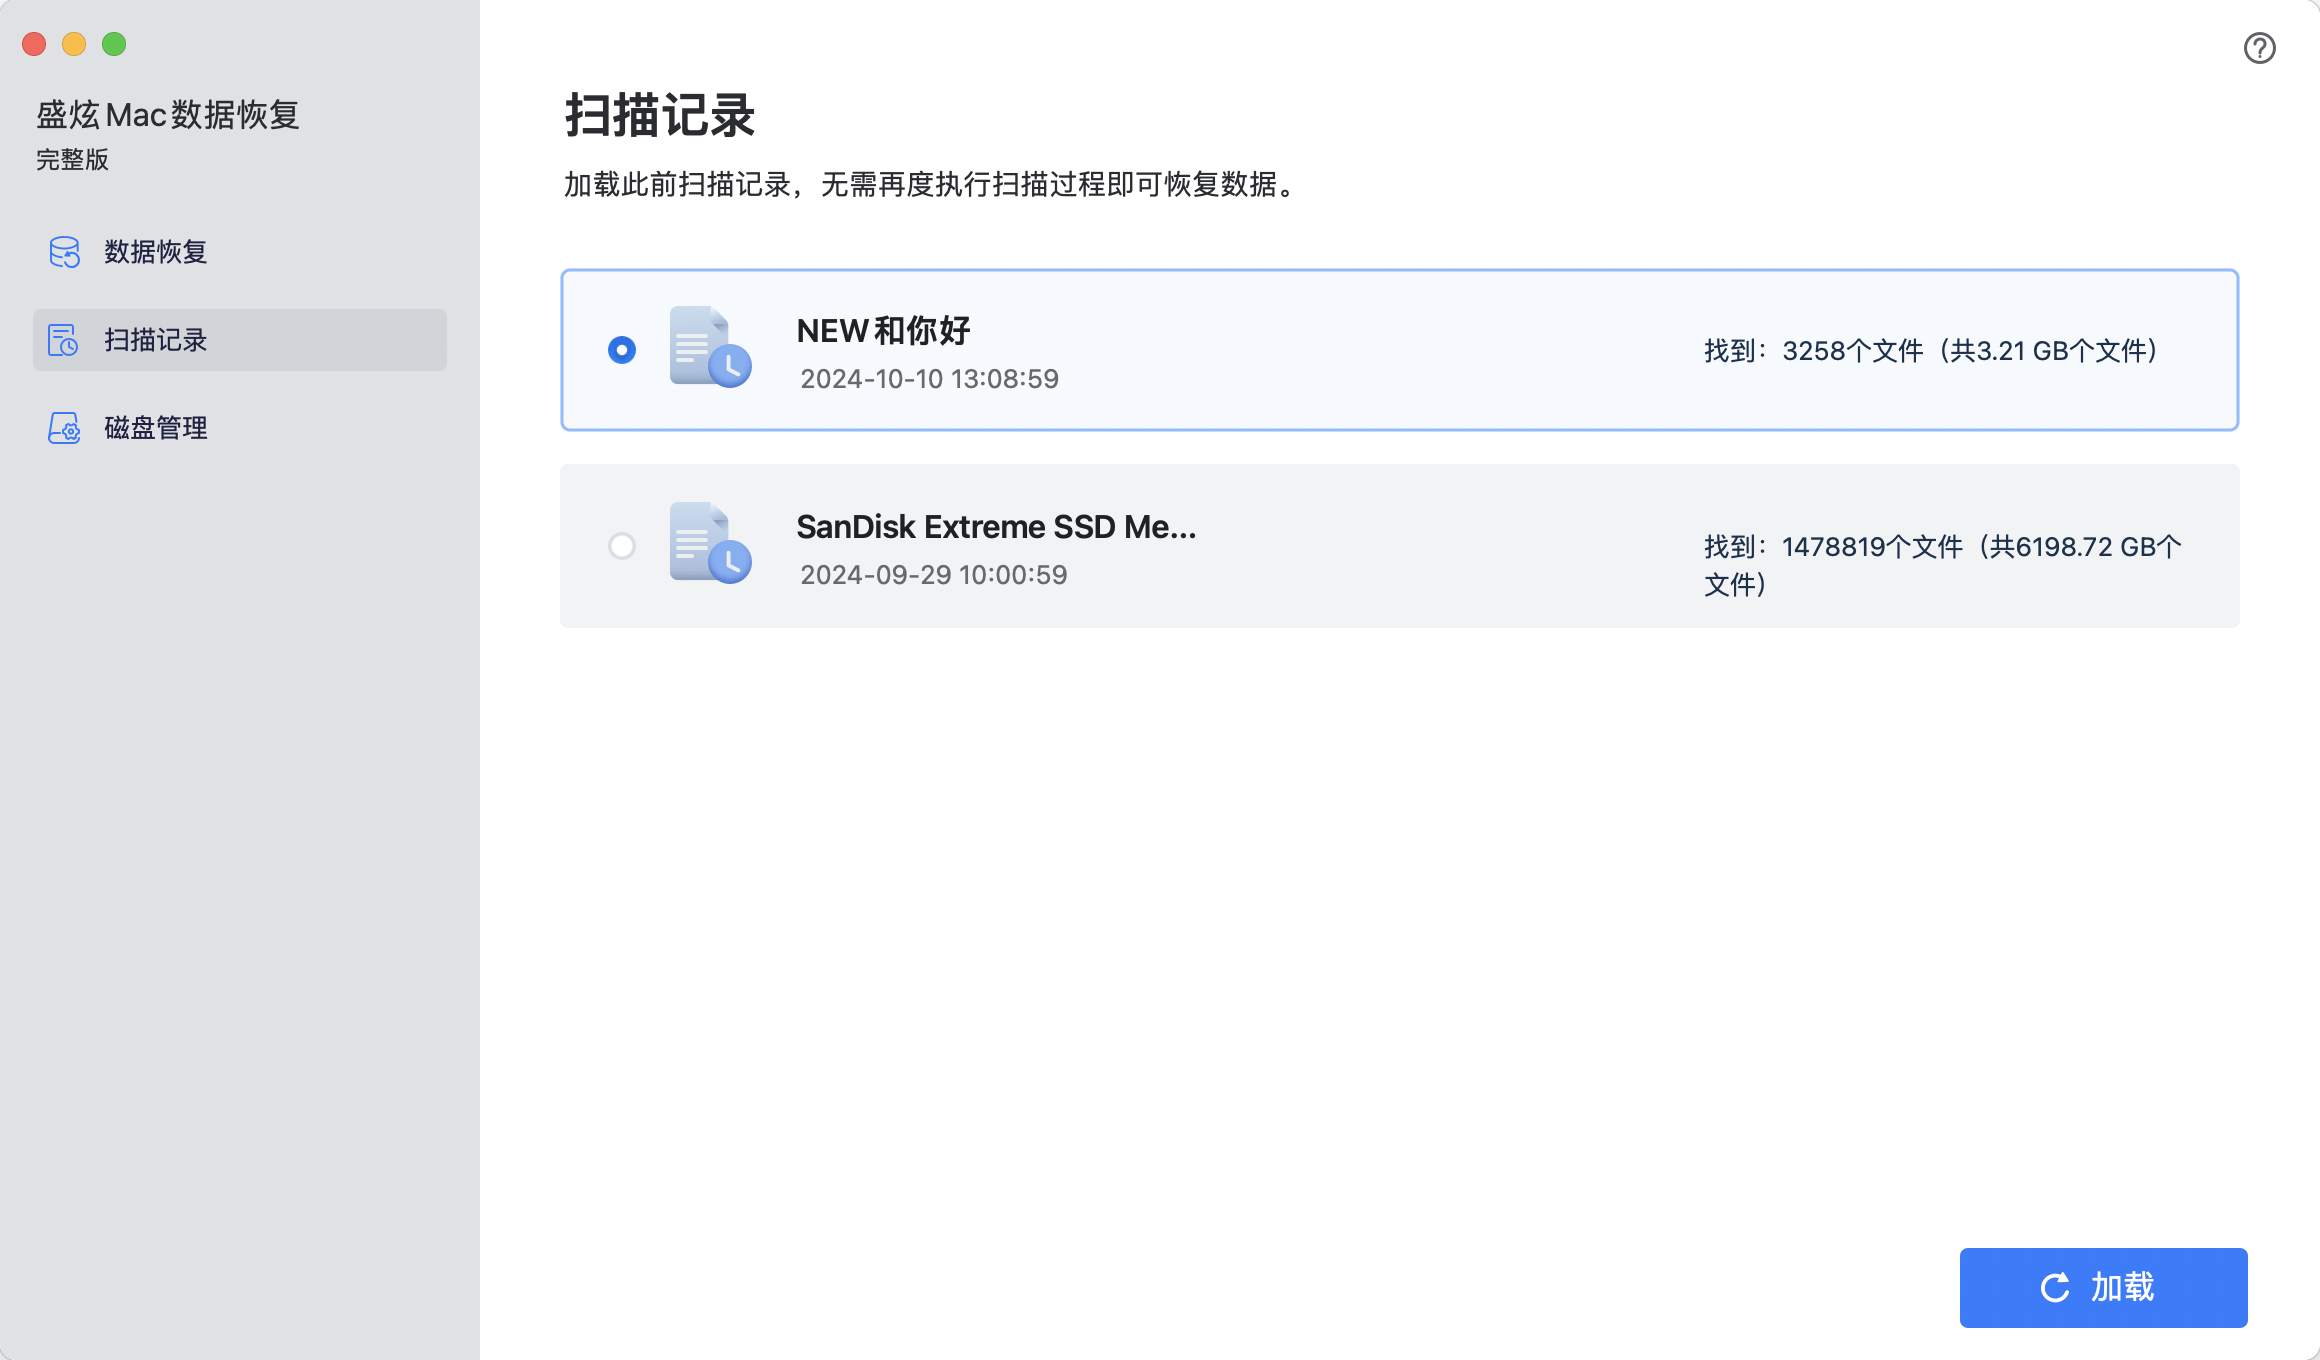Switch to the 扫描记录 section
Image resolution: width=2320 pixels, height=1360 pixels.
click(156, 340)
